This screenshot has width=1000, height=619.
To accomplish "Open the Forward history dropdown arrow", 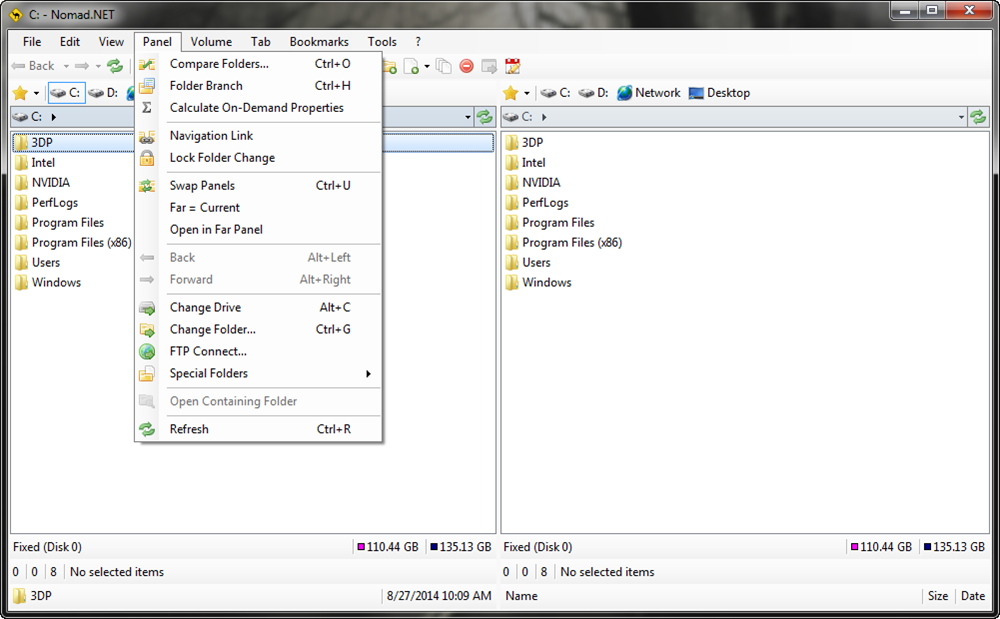I will pyautogui.click(x=98, y=66).
